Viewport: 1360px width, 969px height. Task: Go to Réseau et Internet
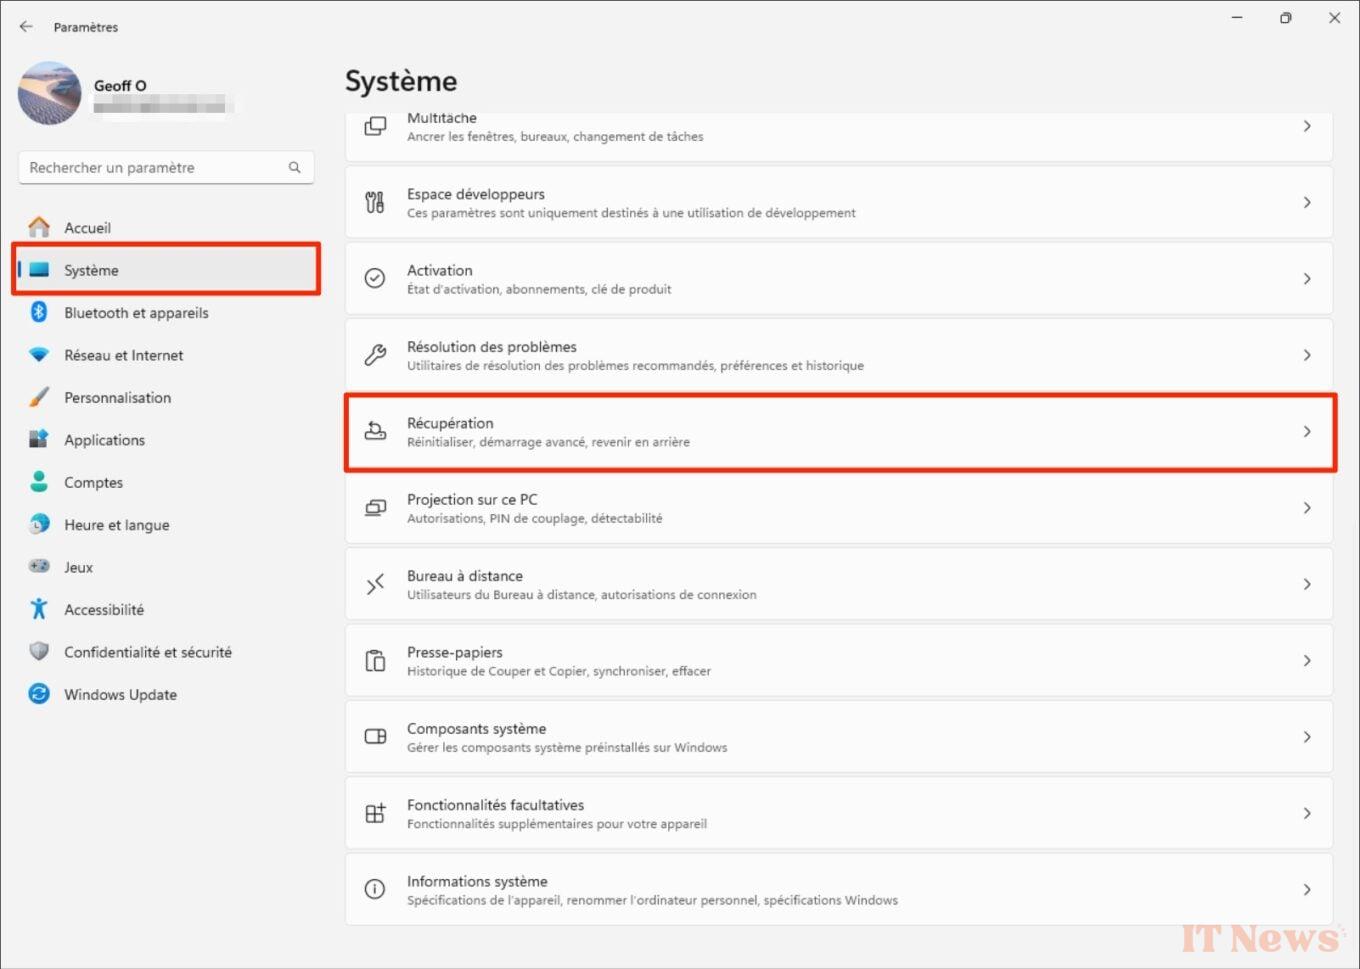coord(123,355)
